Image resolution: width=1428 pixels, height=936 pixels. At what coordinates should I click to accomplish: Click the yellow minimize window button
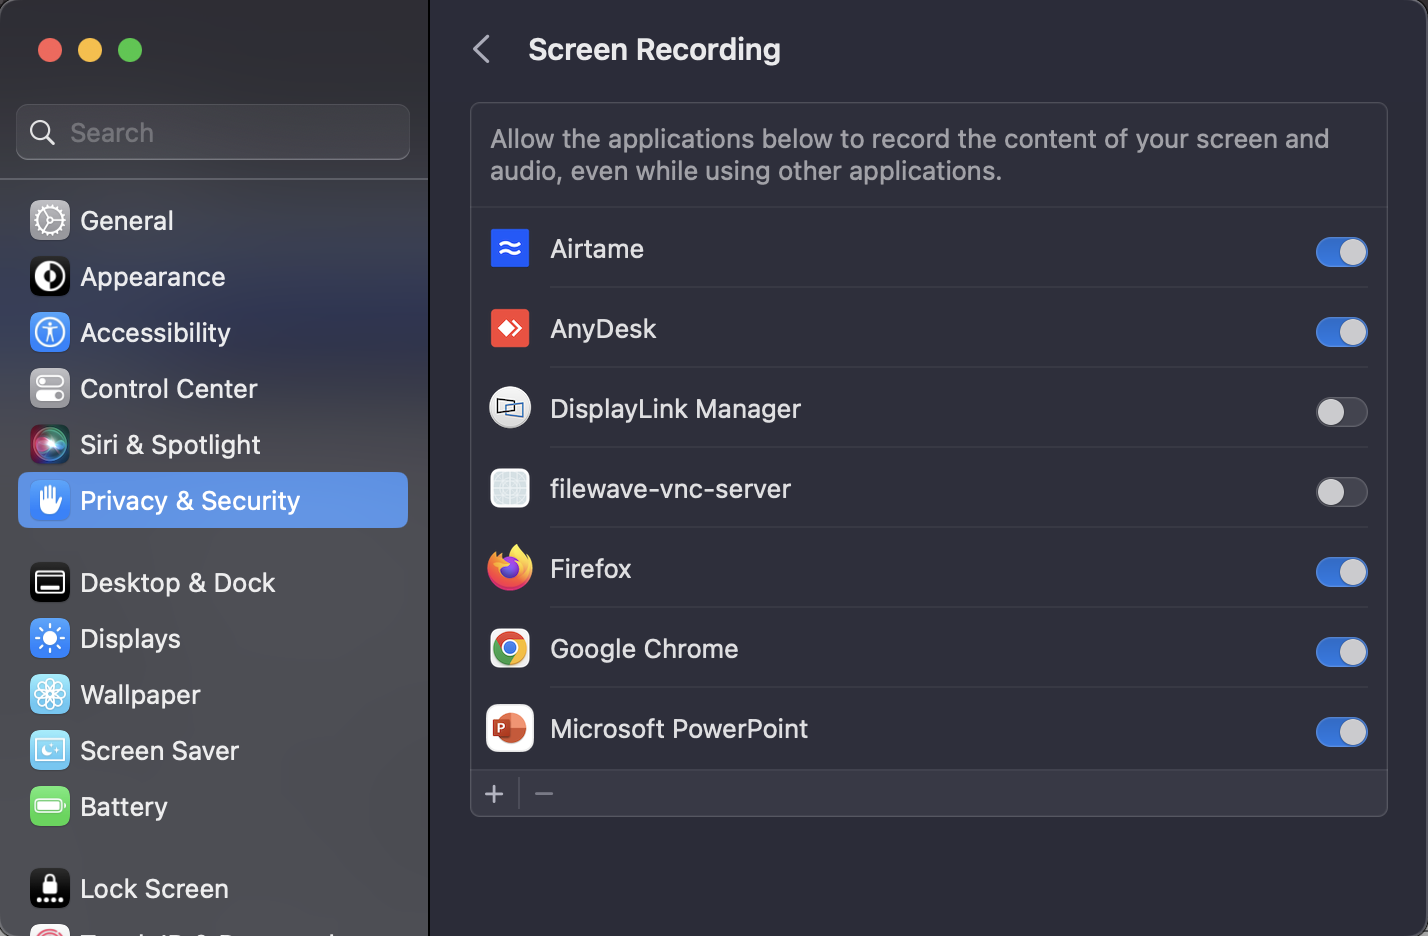[x=90, y=50]
